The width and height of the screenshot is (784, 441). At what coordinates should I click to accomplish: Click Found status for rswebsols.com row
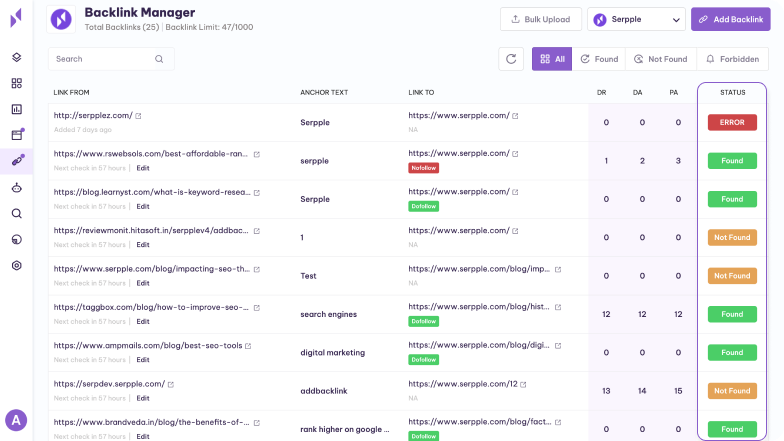click(x=732, y=161)
